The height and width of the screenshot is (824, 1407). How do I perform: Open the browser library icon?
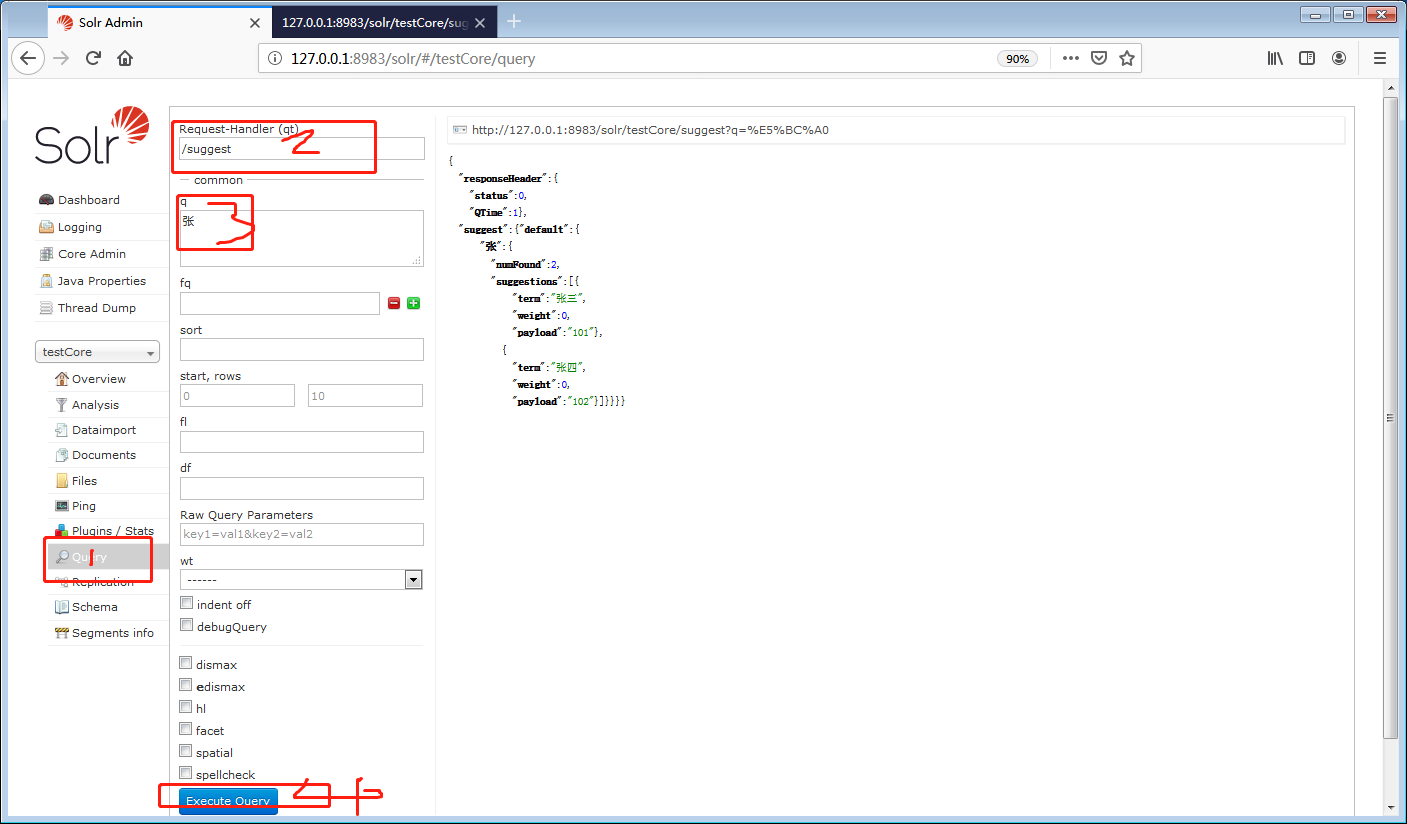[1275, 58]
